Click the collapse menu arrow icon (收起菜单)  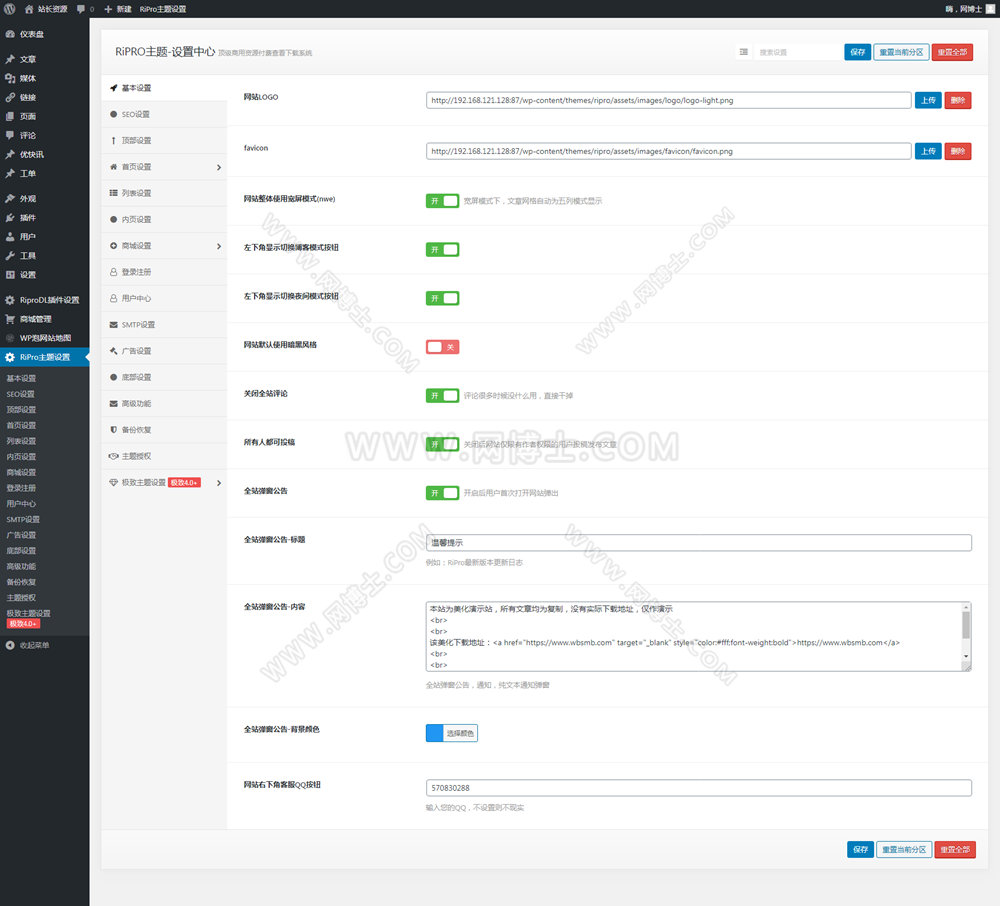coord(10,645)
